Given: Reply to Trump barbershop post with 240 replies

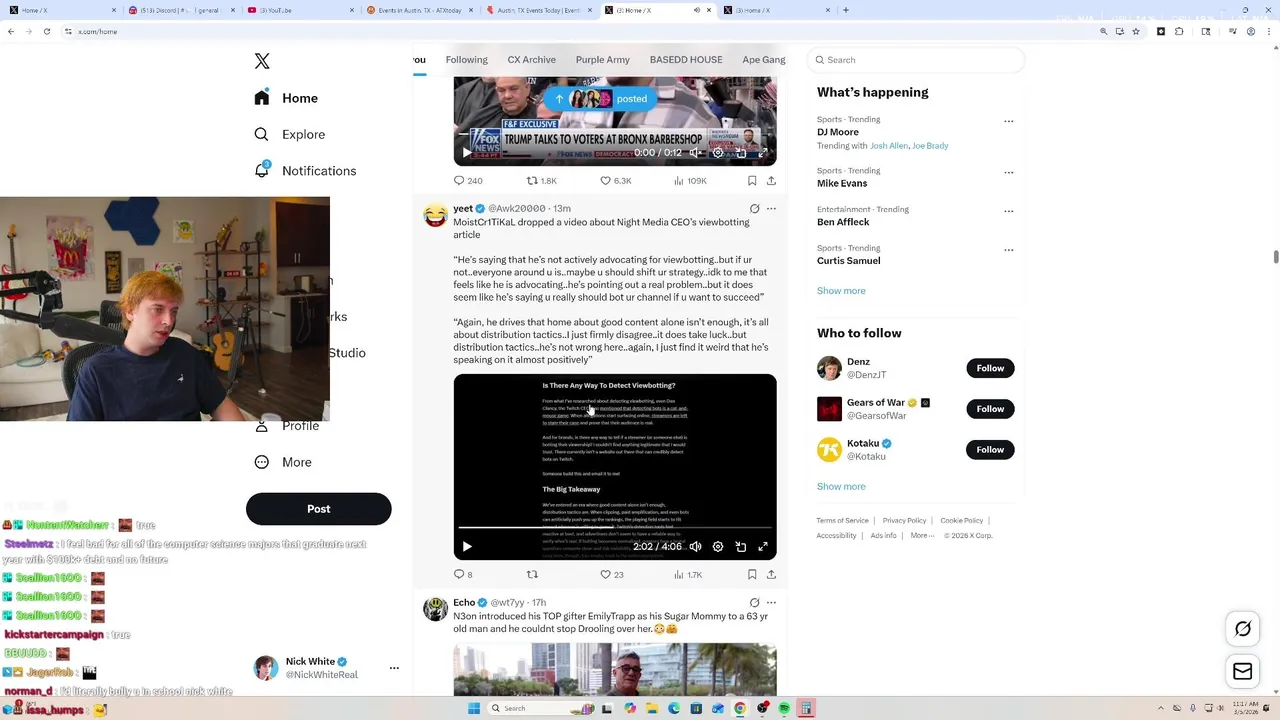Looking at the screenshot, I should point(468,181).
